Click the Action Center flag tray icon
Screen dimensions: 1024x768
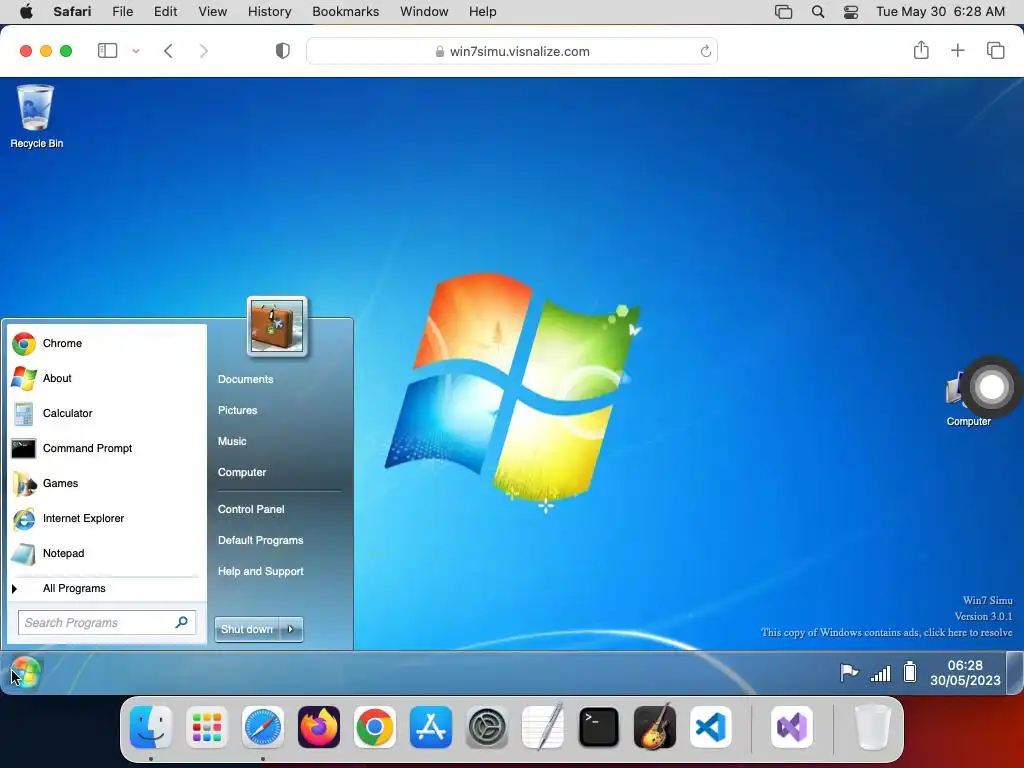pos(848,672)
